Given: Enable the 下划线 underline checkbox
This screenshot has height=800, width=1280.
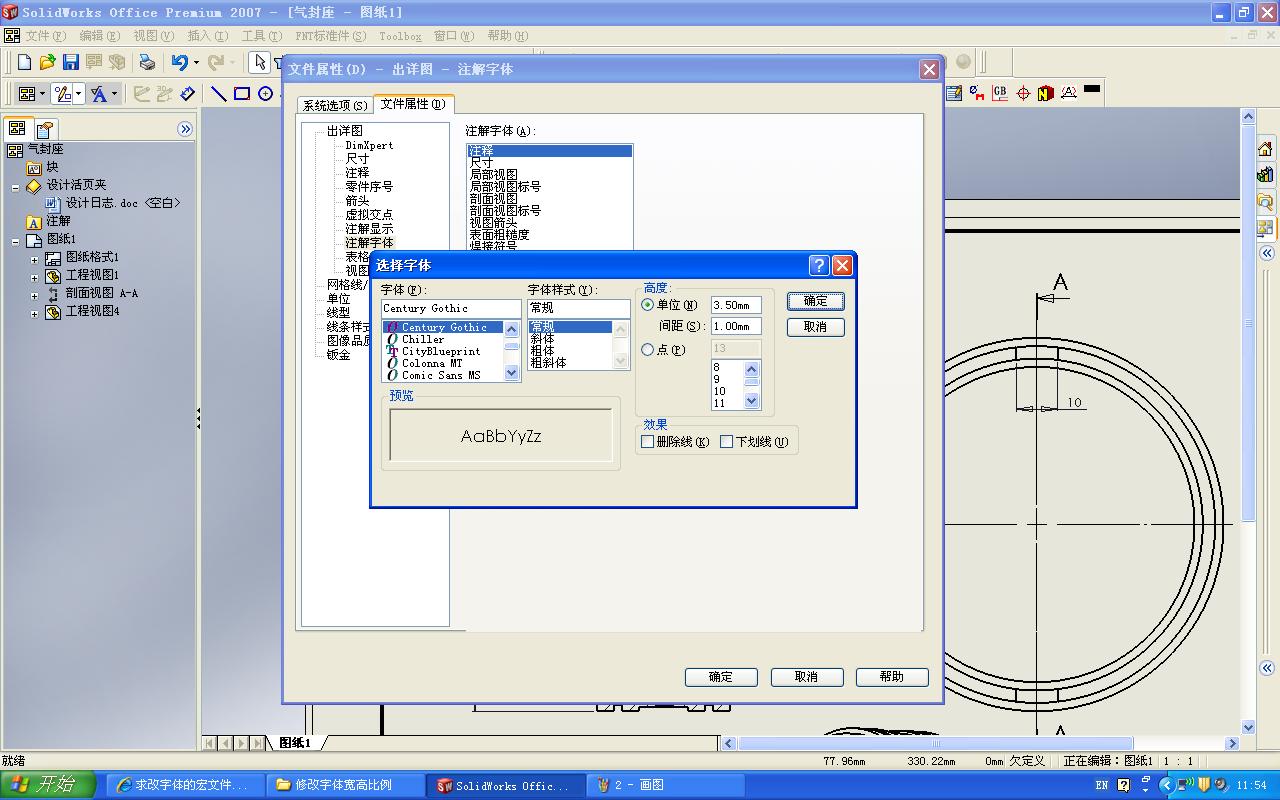Looking at the screenshot, I should pyautogui.click(x=727, y=441).
